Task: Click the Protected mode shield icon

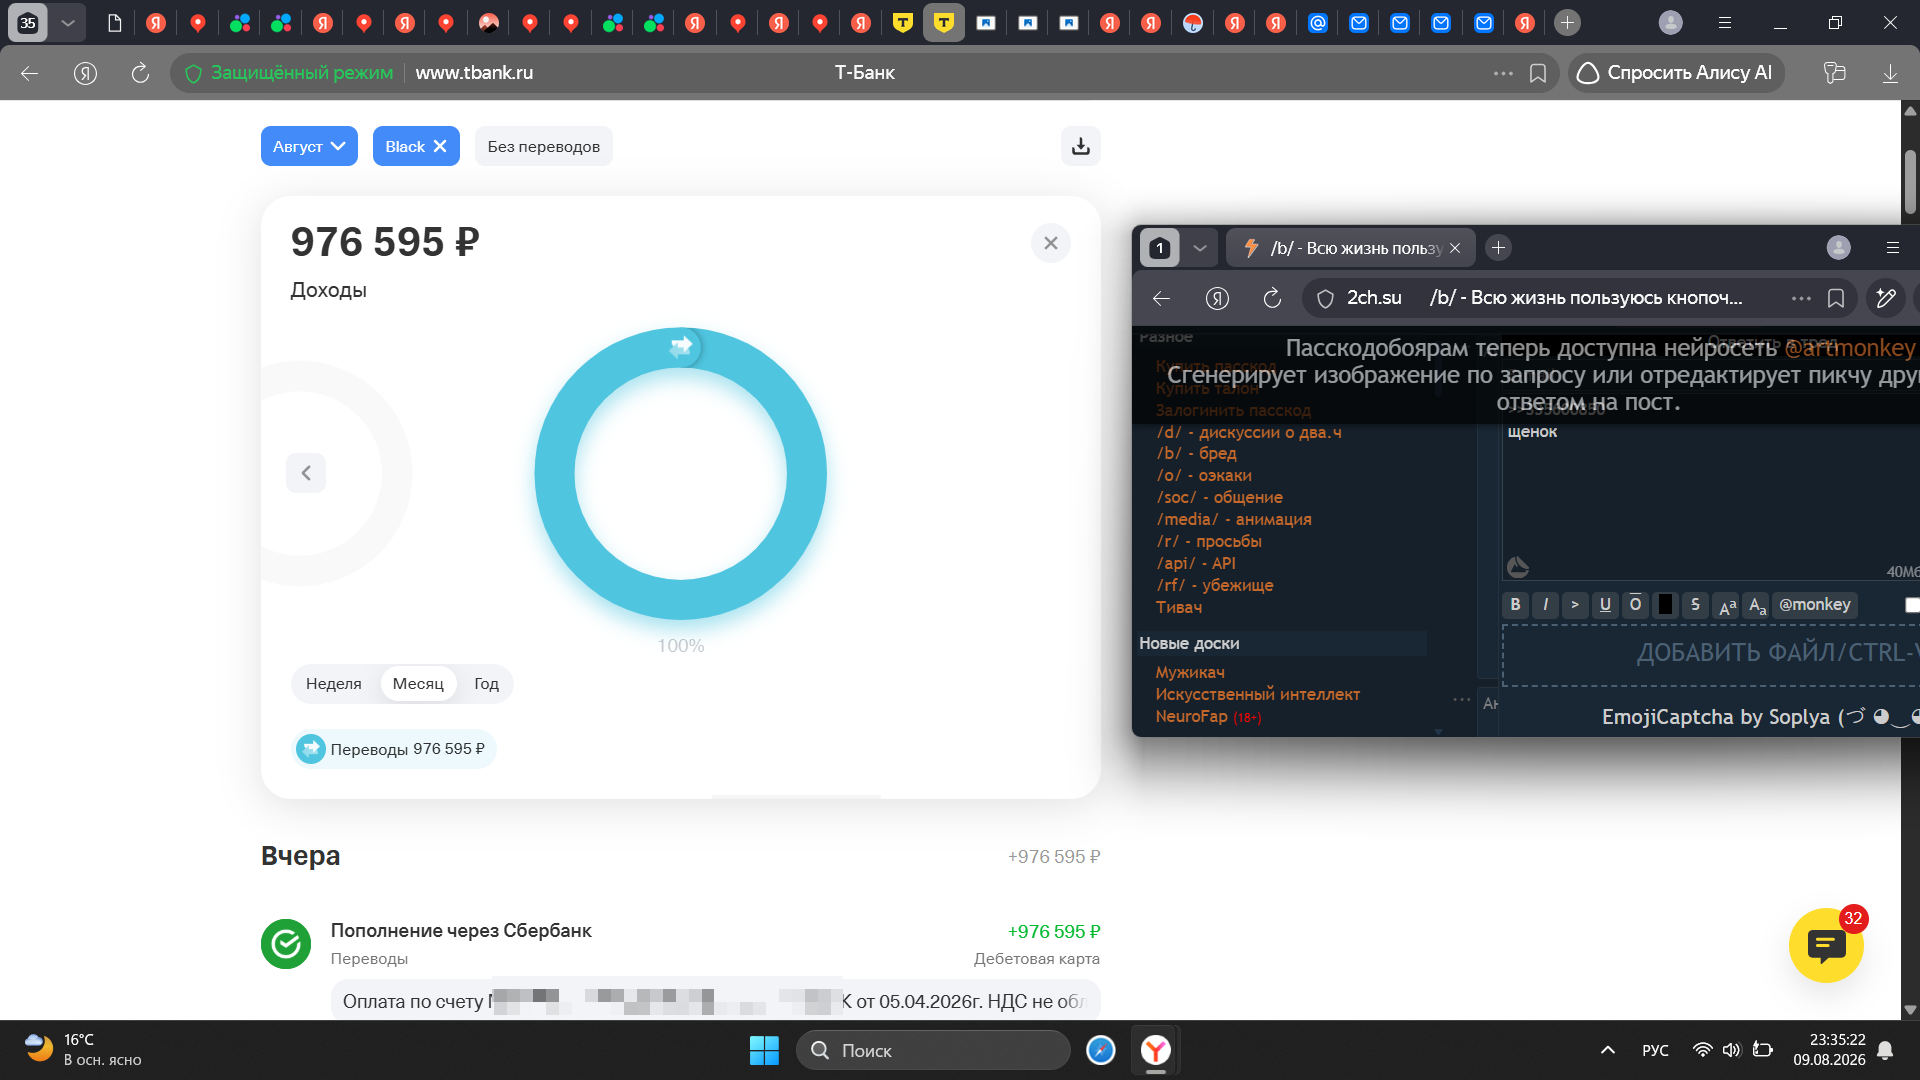Action: (x=193, y=73)
